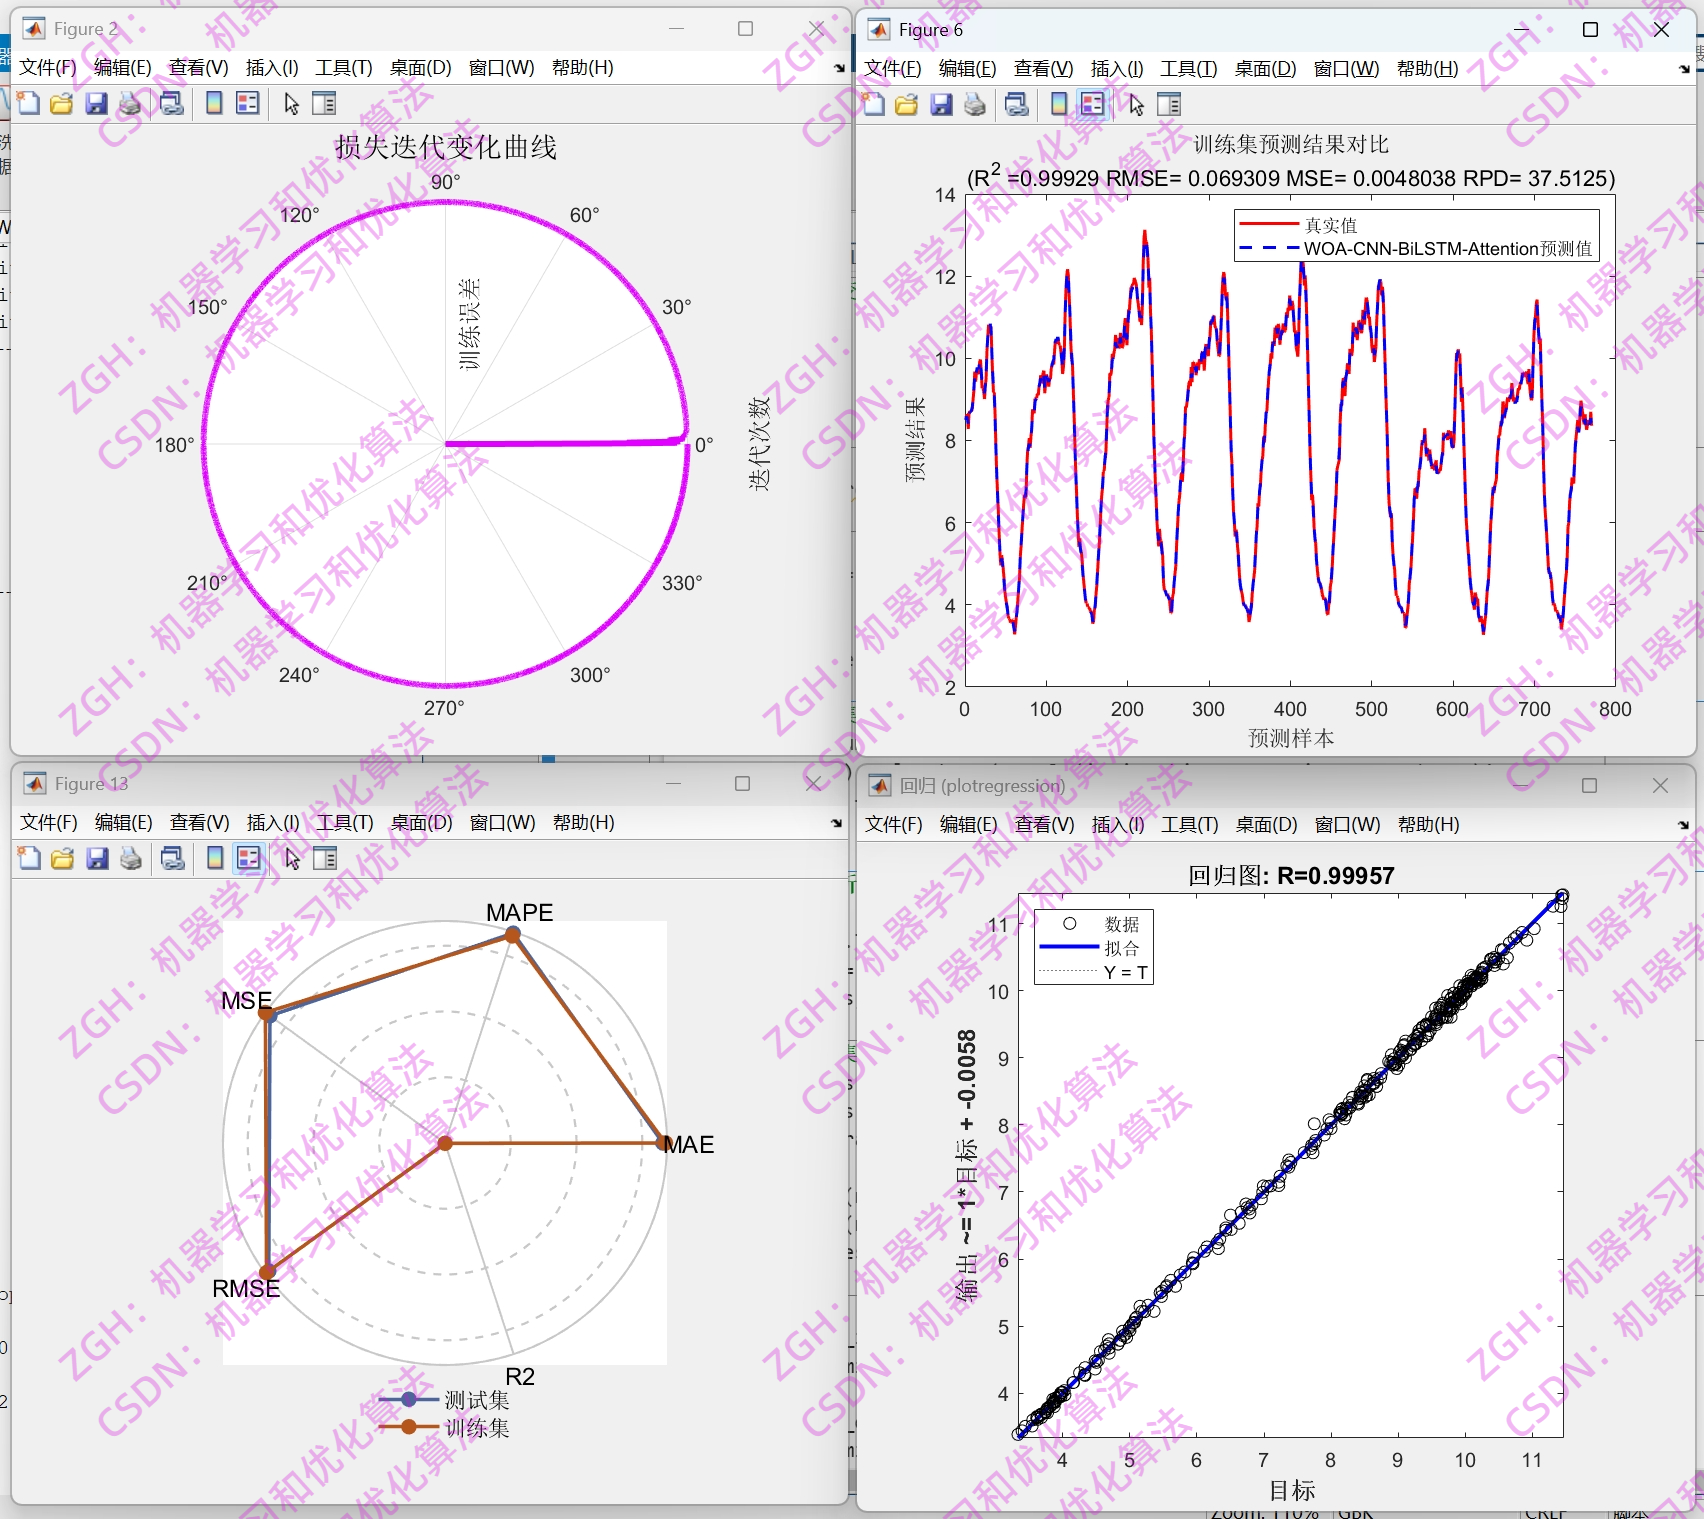Viewport: 1704px width, 1519px height.
Task: Dock Figure 6 using the menu bar arrow
Action: click(1684, 69)
